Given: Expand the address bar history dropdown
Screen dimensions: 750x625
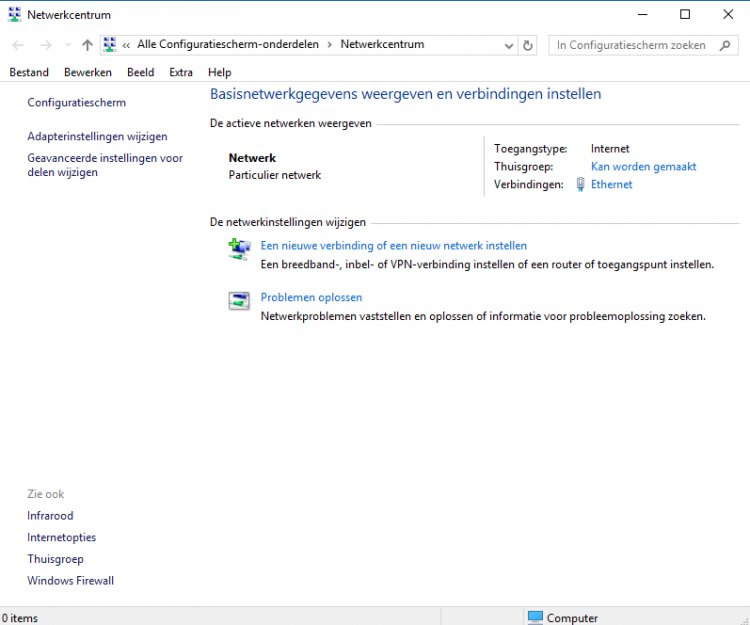Looking at the screenshot, I should tap(508, 45).
